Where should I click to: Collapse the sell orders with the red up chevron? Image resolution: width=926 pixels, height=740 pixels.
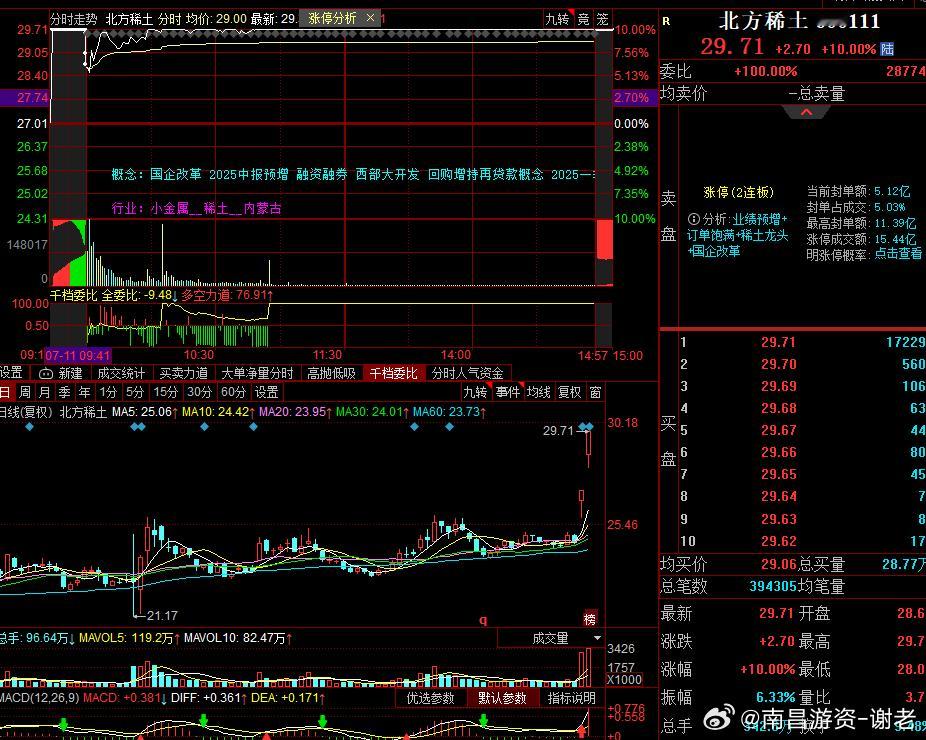click(806, 112)
